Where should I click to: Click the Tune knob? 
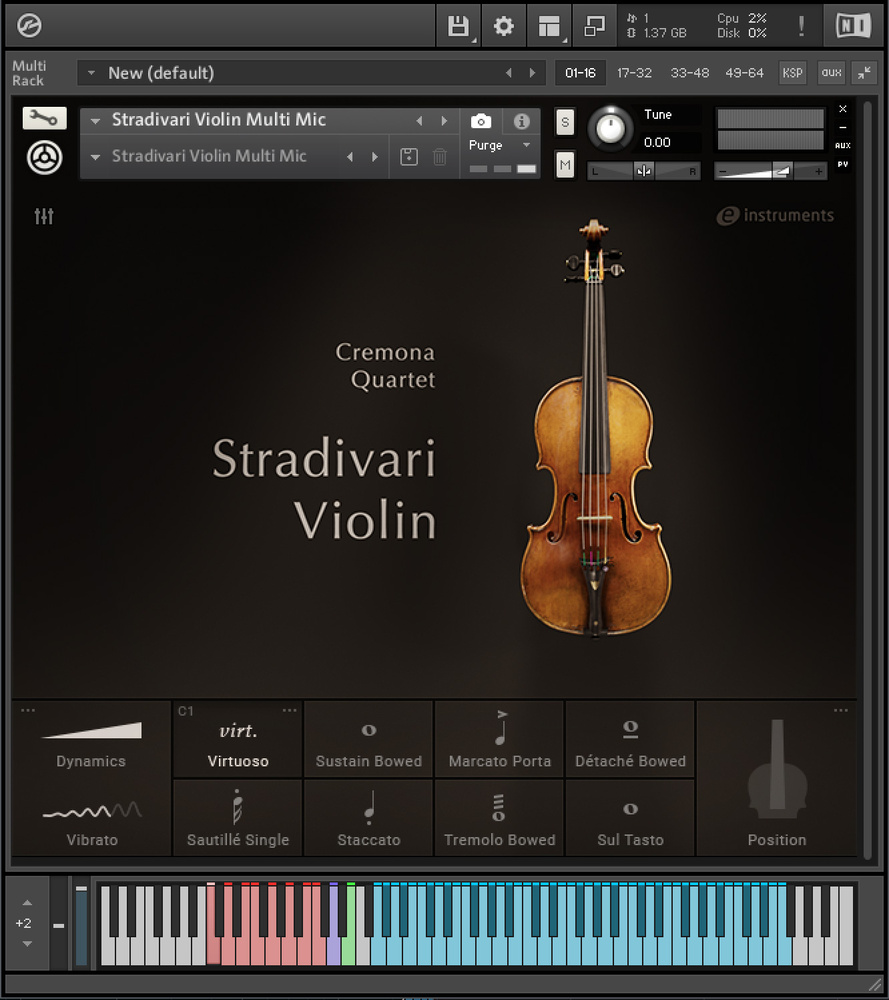tap(611, 128)
